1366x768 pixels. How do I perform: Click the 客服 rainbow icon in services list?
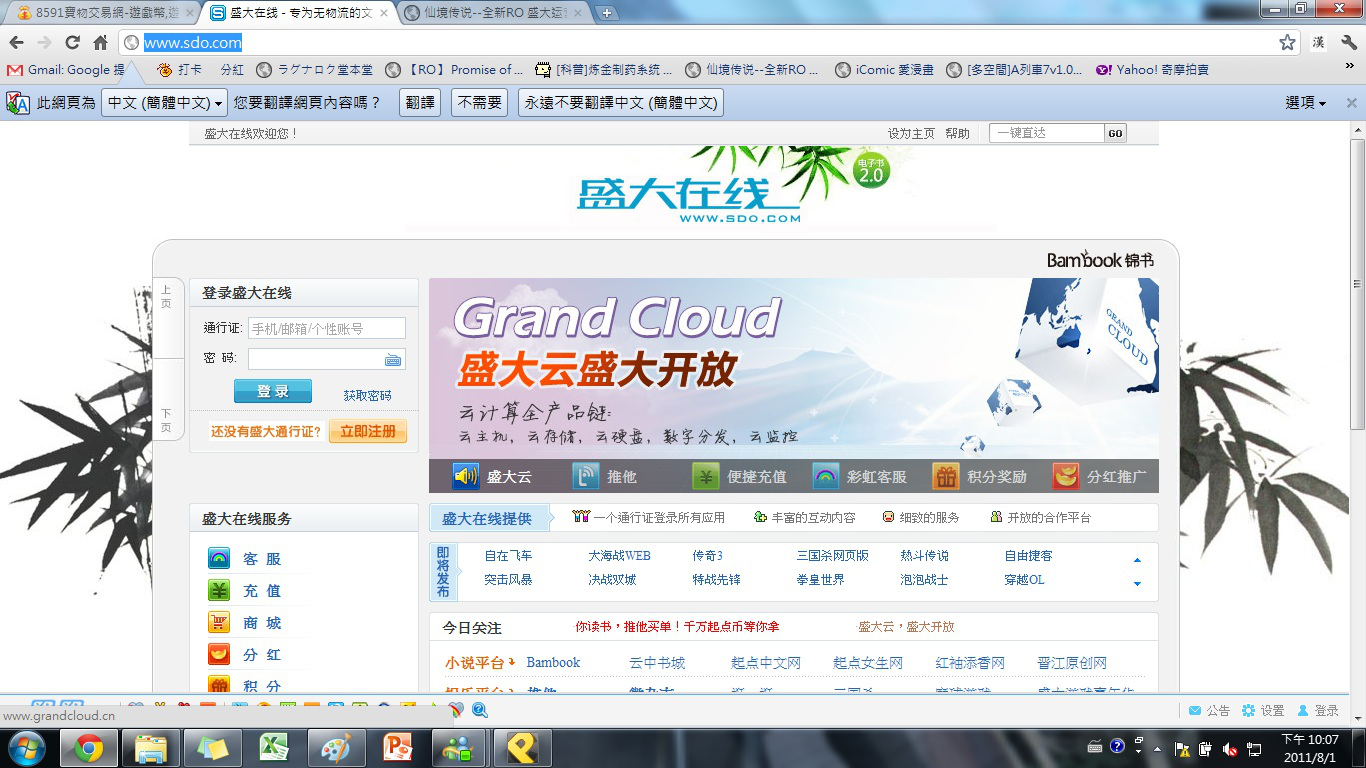click(219, 558)
